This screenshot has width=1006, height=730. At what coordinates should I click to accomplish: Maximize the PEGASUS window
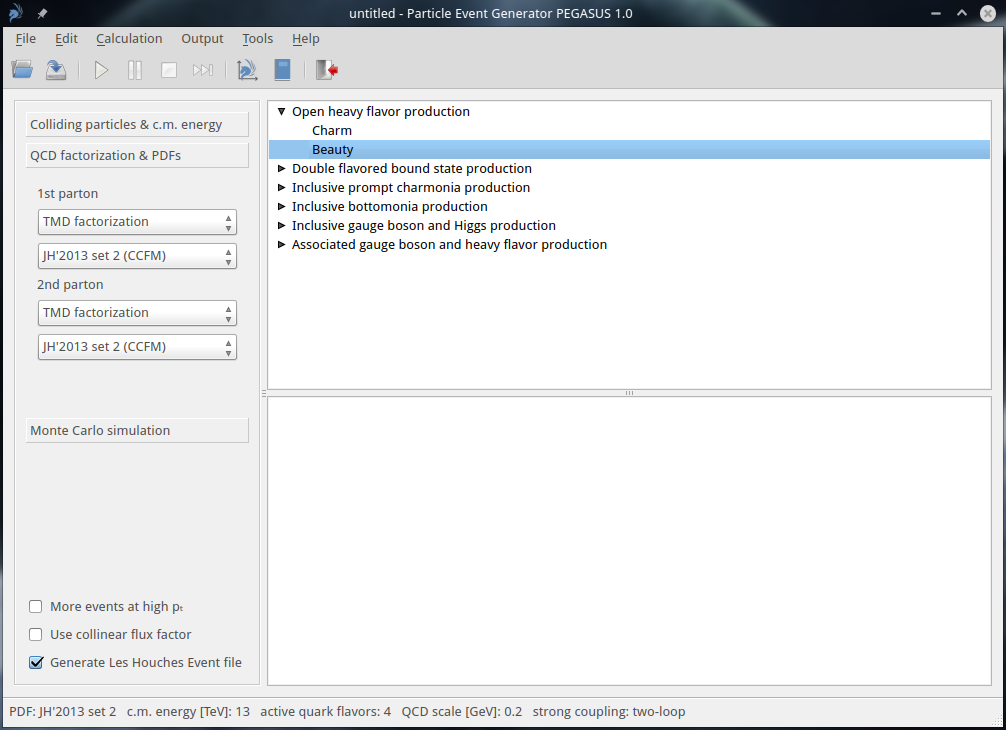coord(962,13)
